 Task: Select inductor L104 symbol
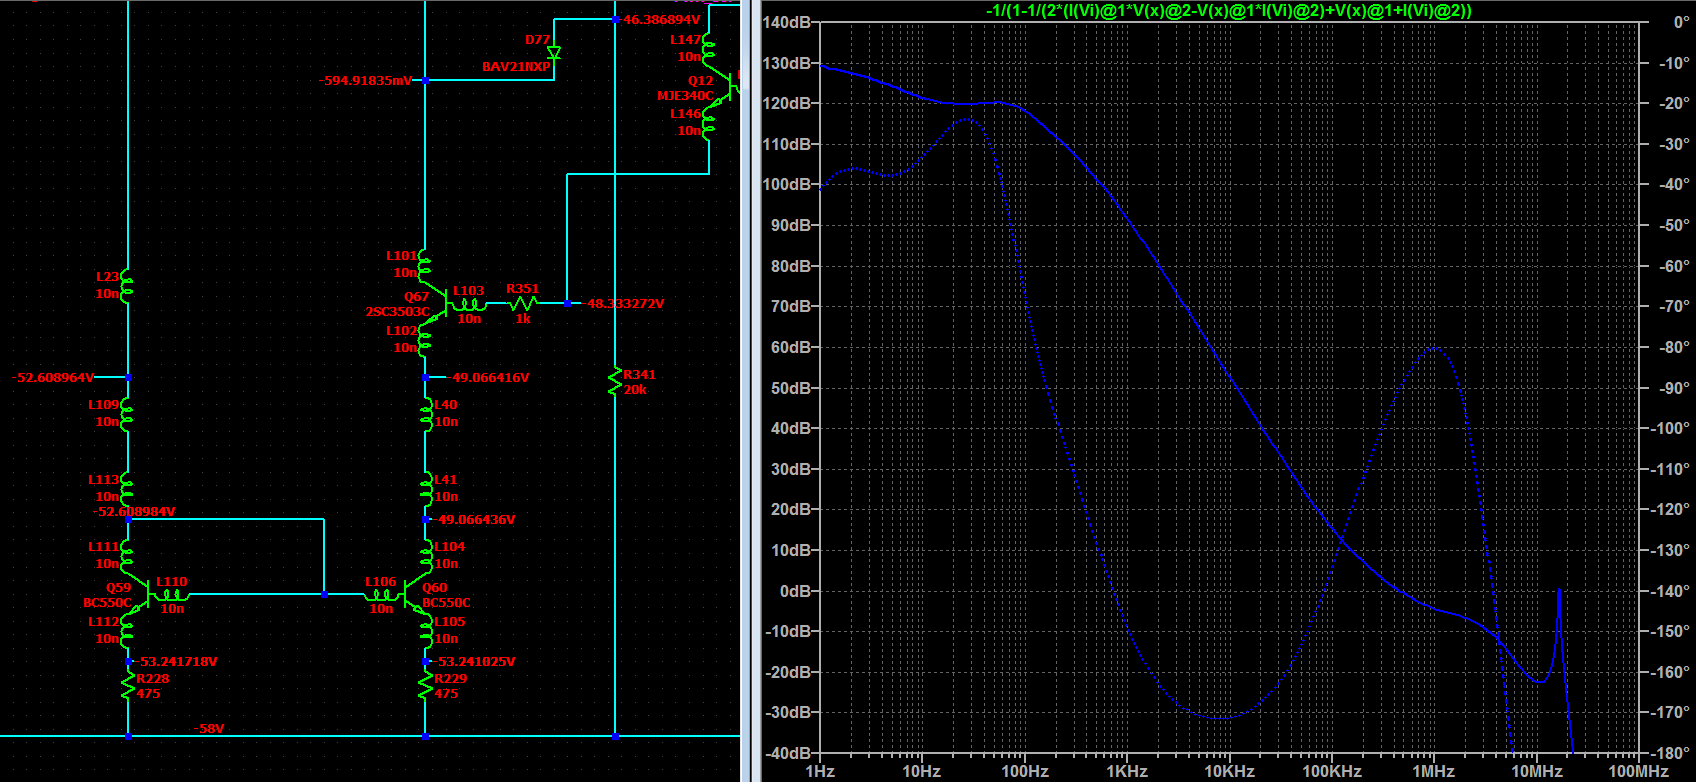pyautogui.click(x=426, y=555)
